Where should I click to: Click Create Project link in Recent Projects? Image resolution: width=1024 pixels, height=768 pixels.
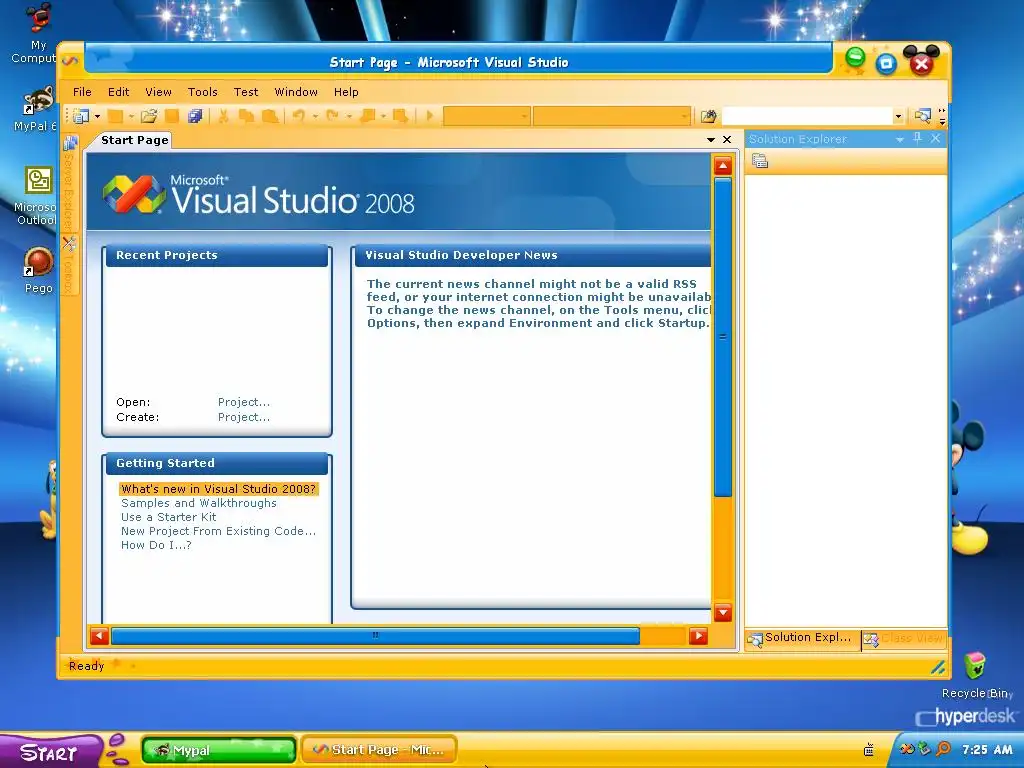pos(244,417)
